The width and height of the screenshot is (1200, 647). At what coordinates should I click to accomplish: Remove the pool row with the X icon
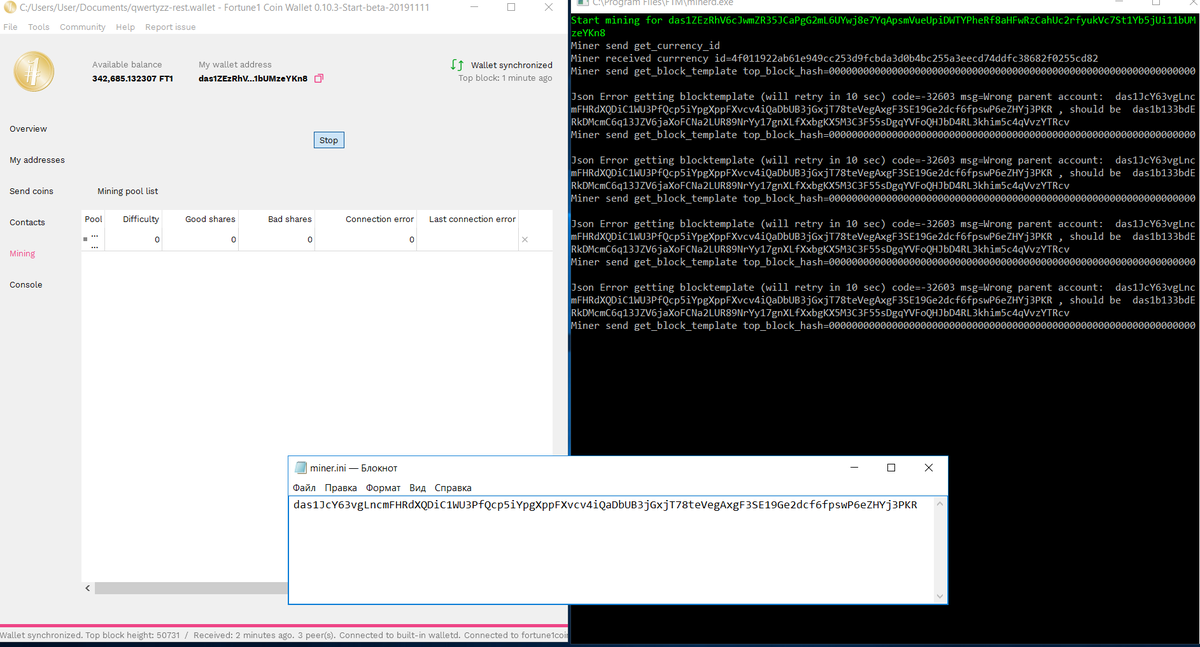(525, 240)
